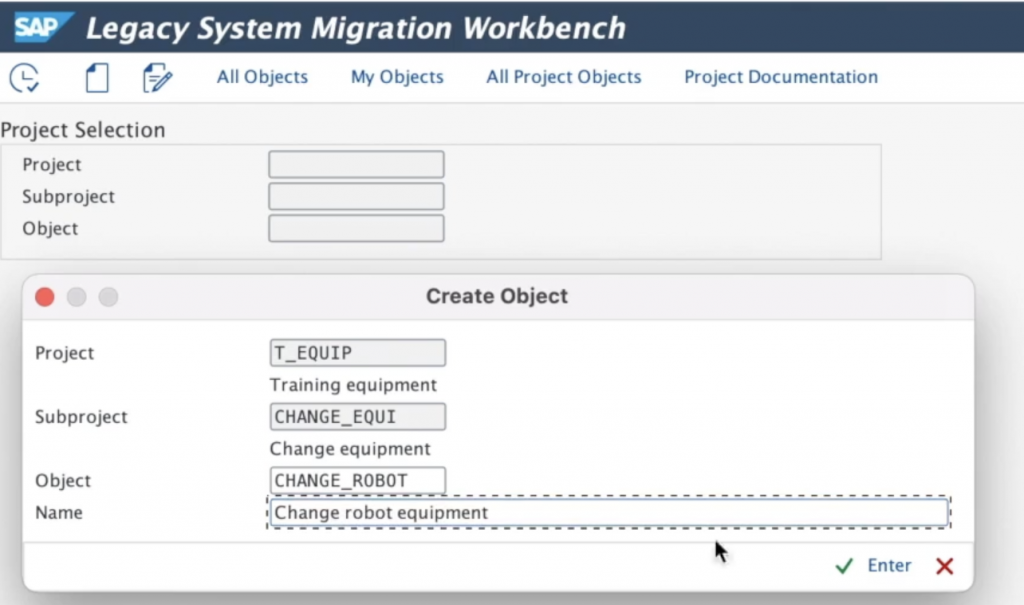
Task: Close Create Object dialog via red window button
Action: pos(44,297)
